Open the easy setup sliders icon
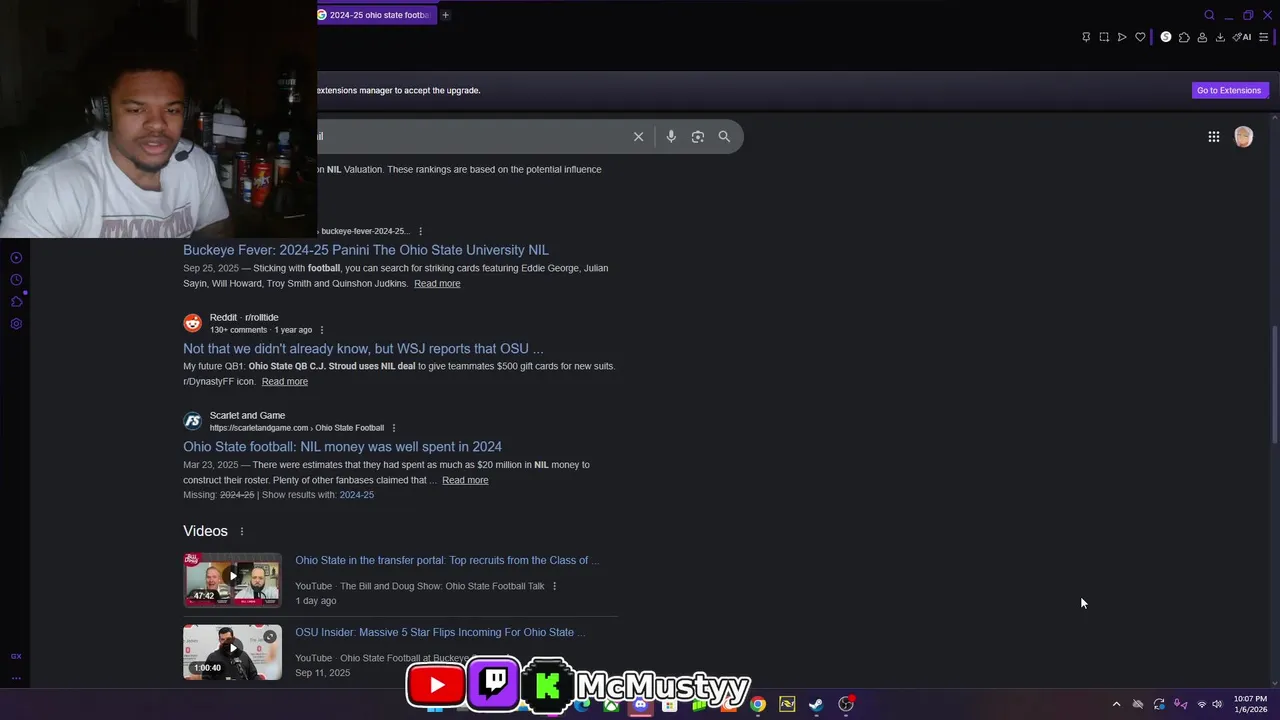 click(1263, 37)
